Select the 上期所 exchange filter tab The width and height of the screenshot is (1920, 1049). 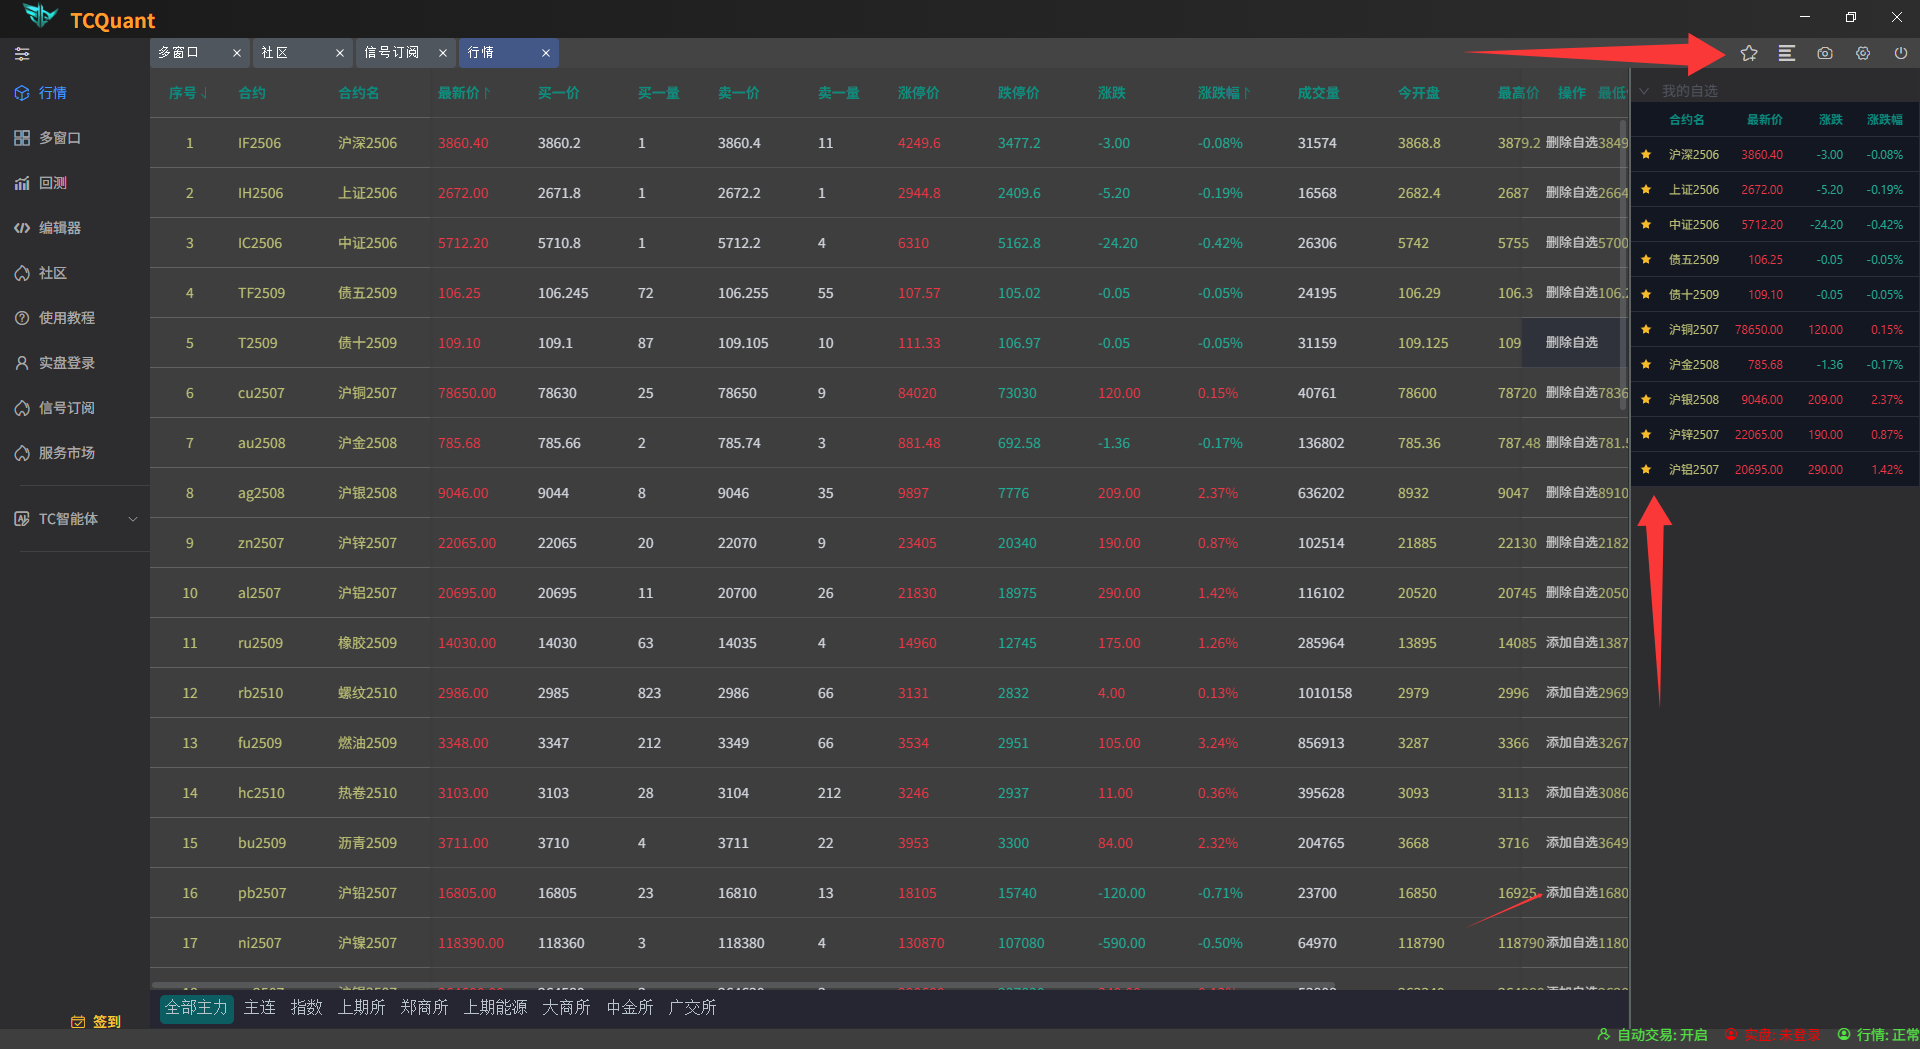click(361, 1007)
